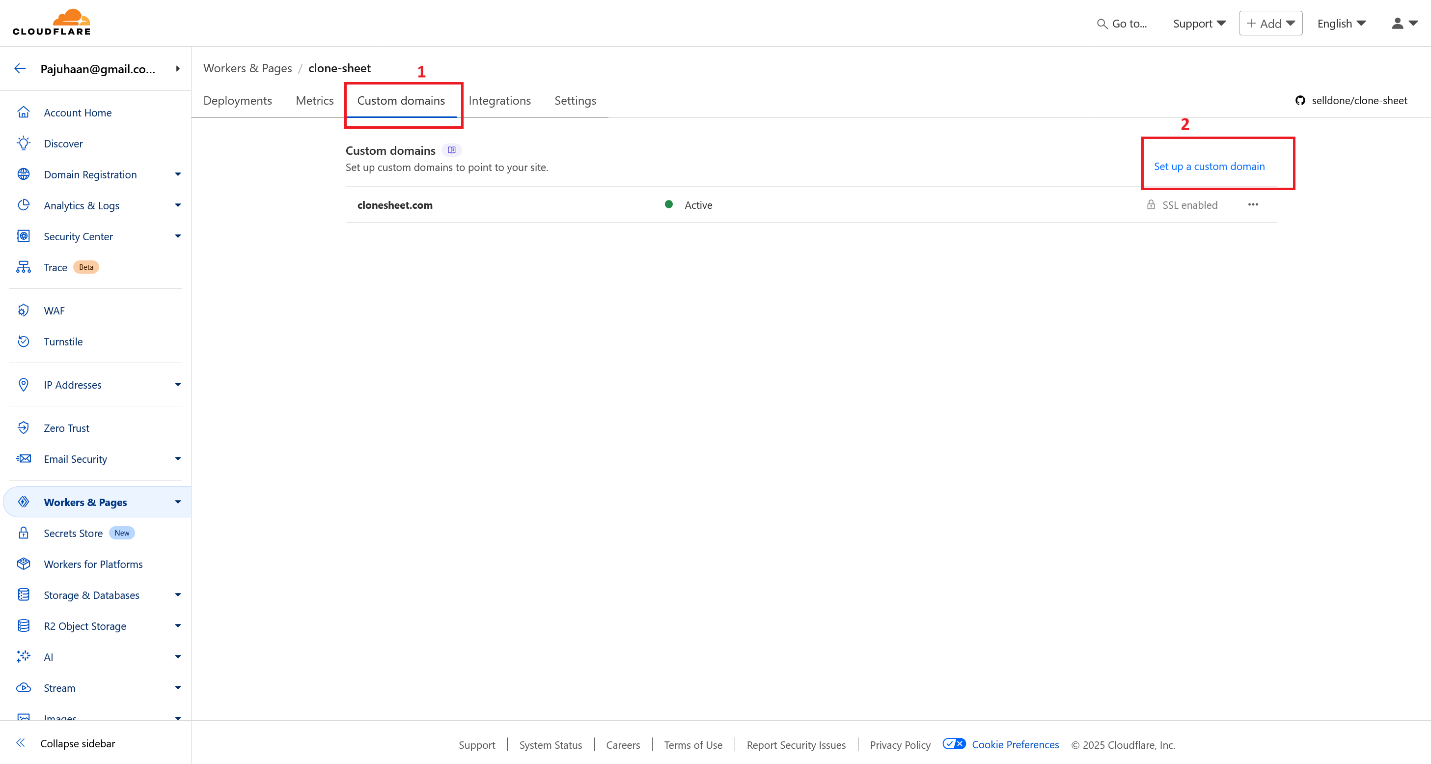Click the magnifier icon in Go to
This screenshot has width=1431, height=764.
1102,24
